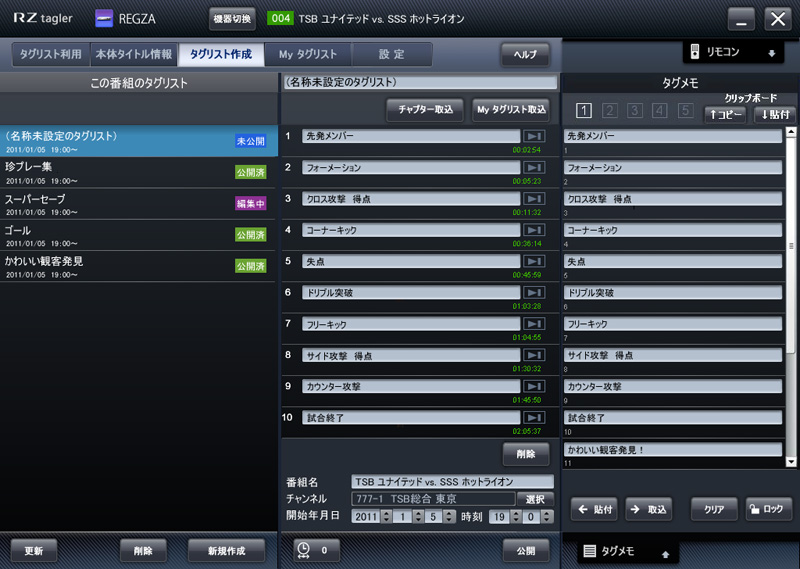Click チャプター取込 import button
The image size is (800, 569).
pos(425,110)
